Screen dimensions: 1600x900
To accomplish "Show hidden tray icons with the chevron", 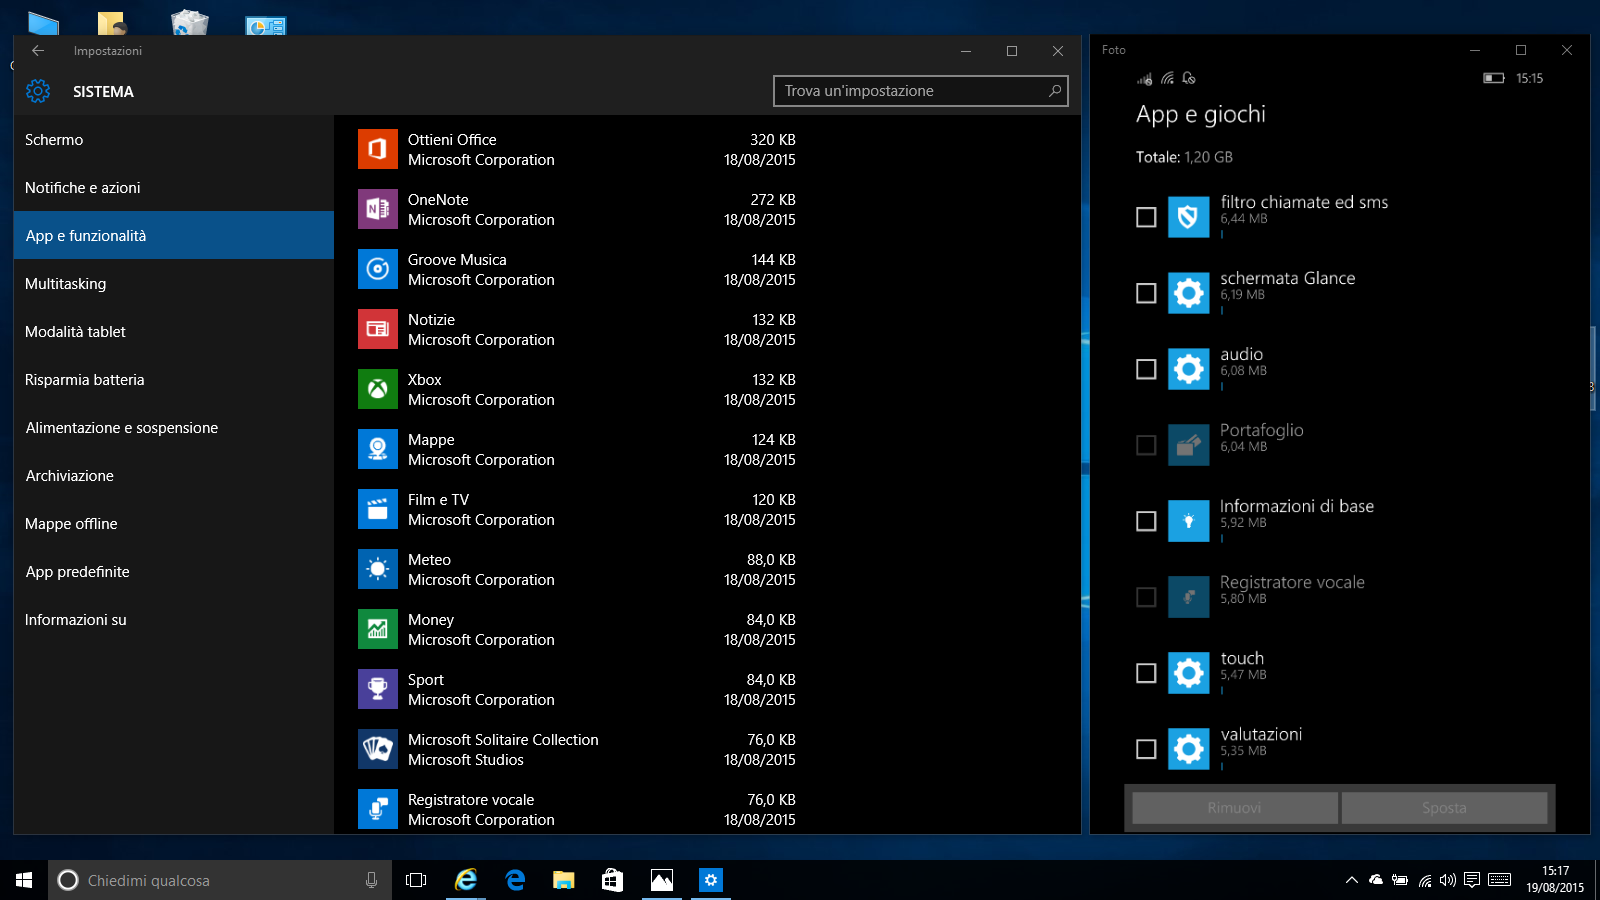I will tap(1351, 880).
